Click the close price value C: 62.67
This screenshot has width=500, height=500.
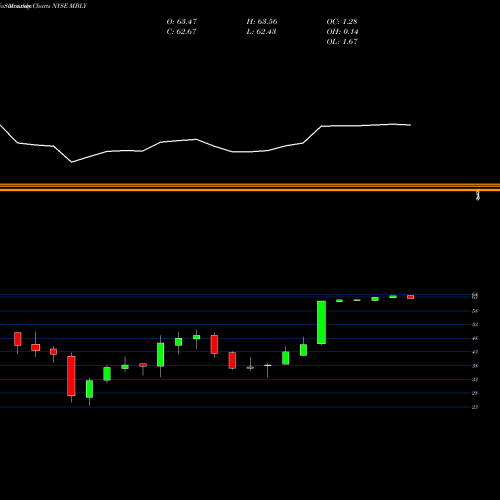point(181,31)
